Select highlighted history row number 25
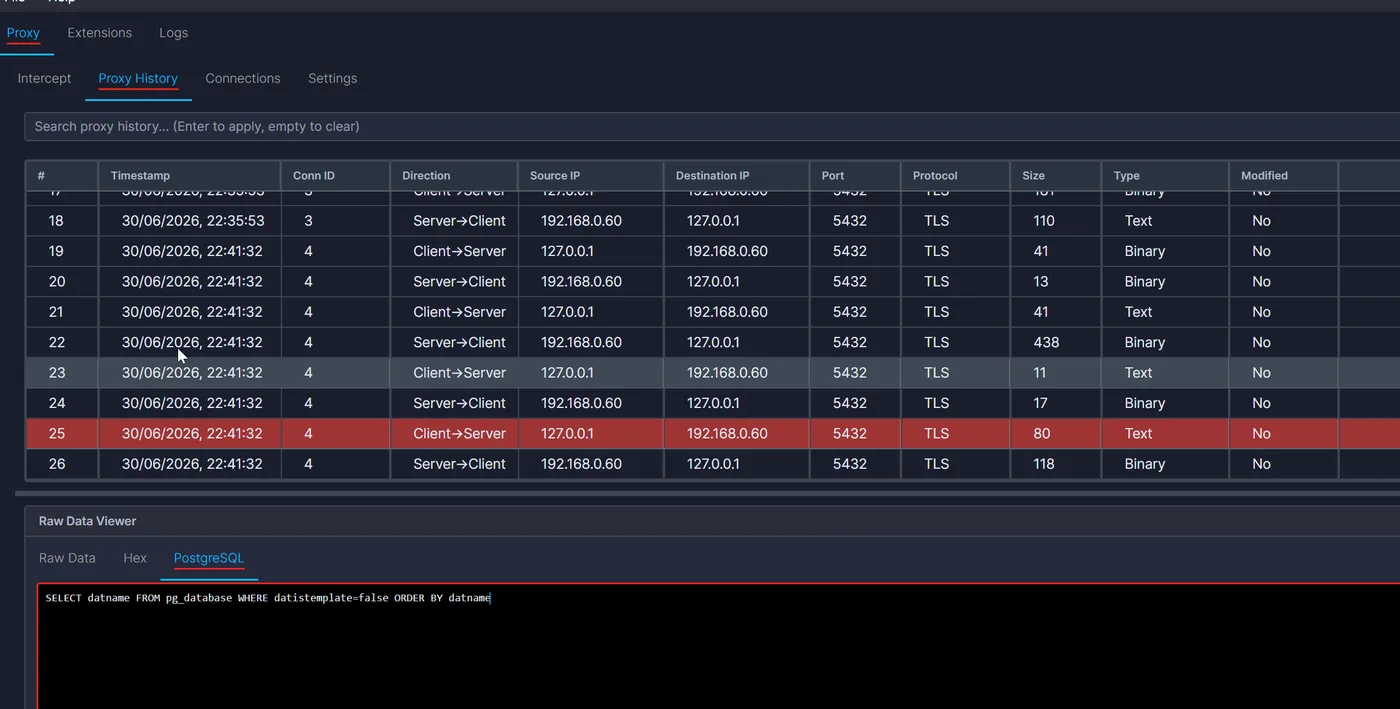1400x709 pixels. pos(712,434)
